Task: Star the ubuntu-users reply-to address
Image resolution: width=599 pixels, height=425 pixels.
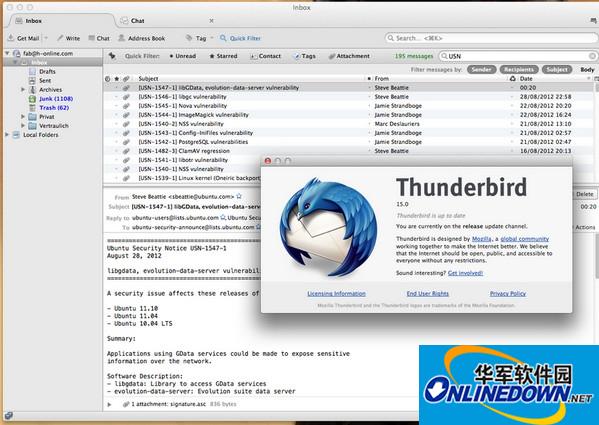Action: tap(223, 218)
